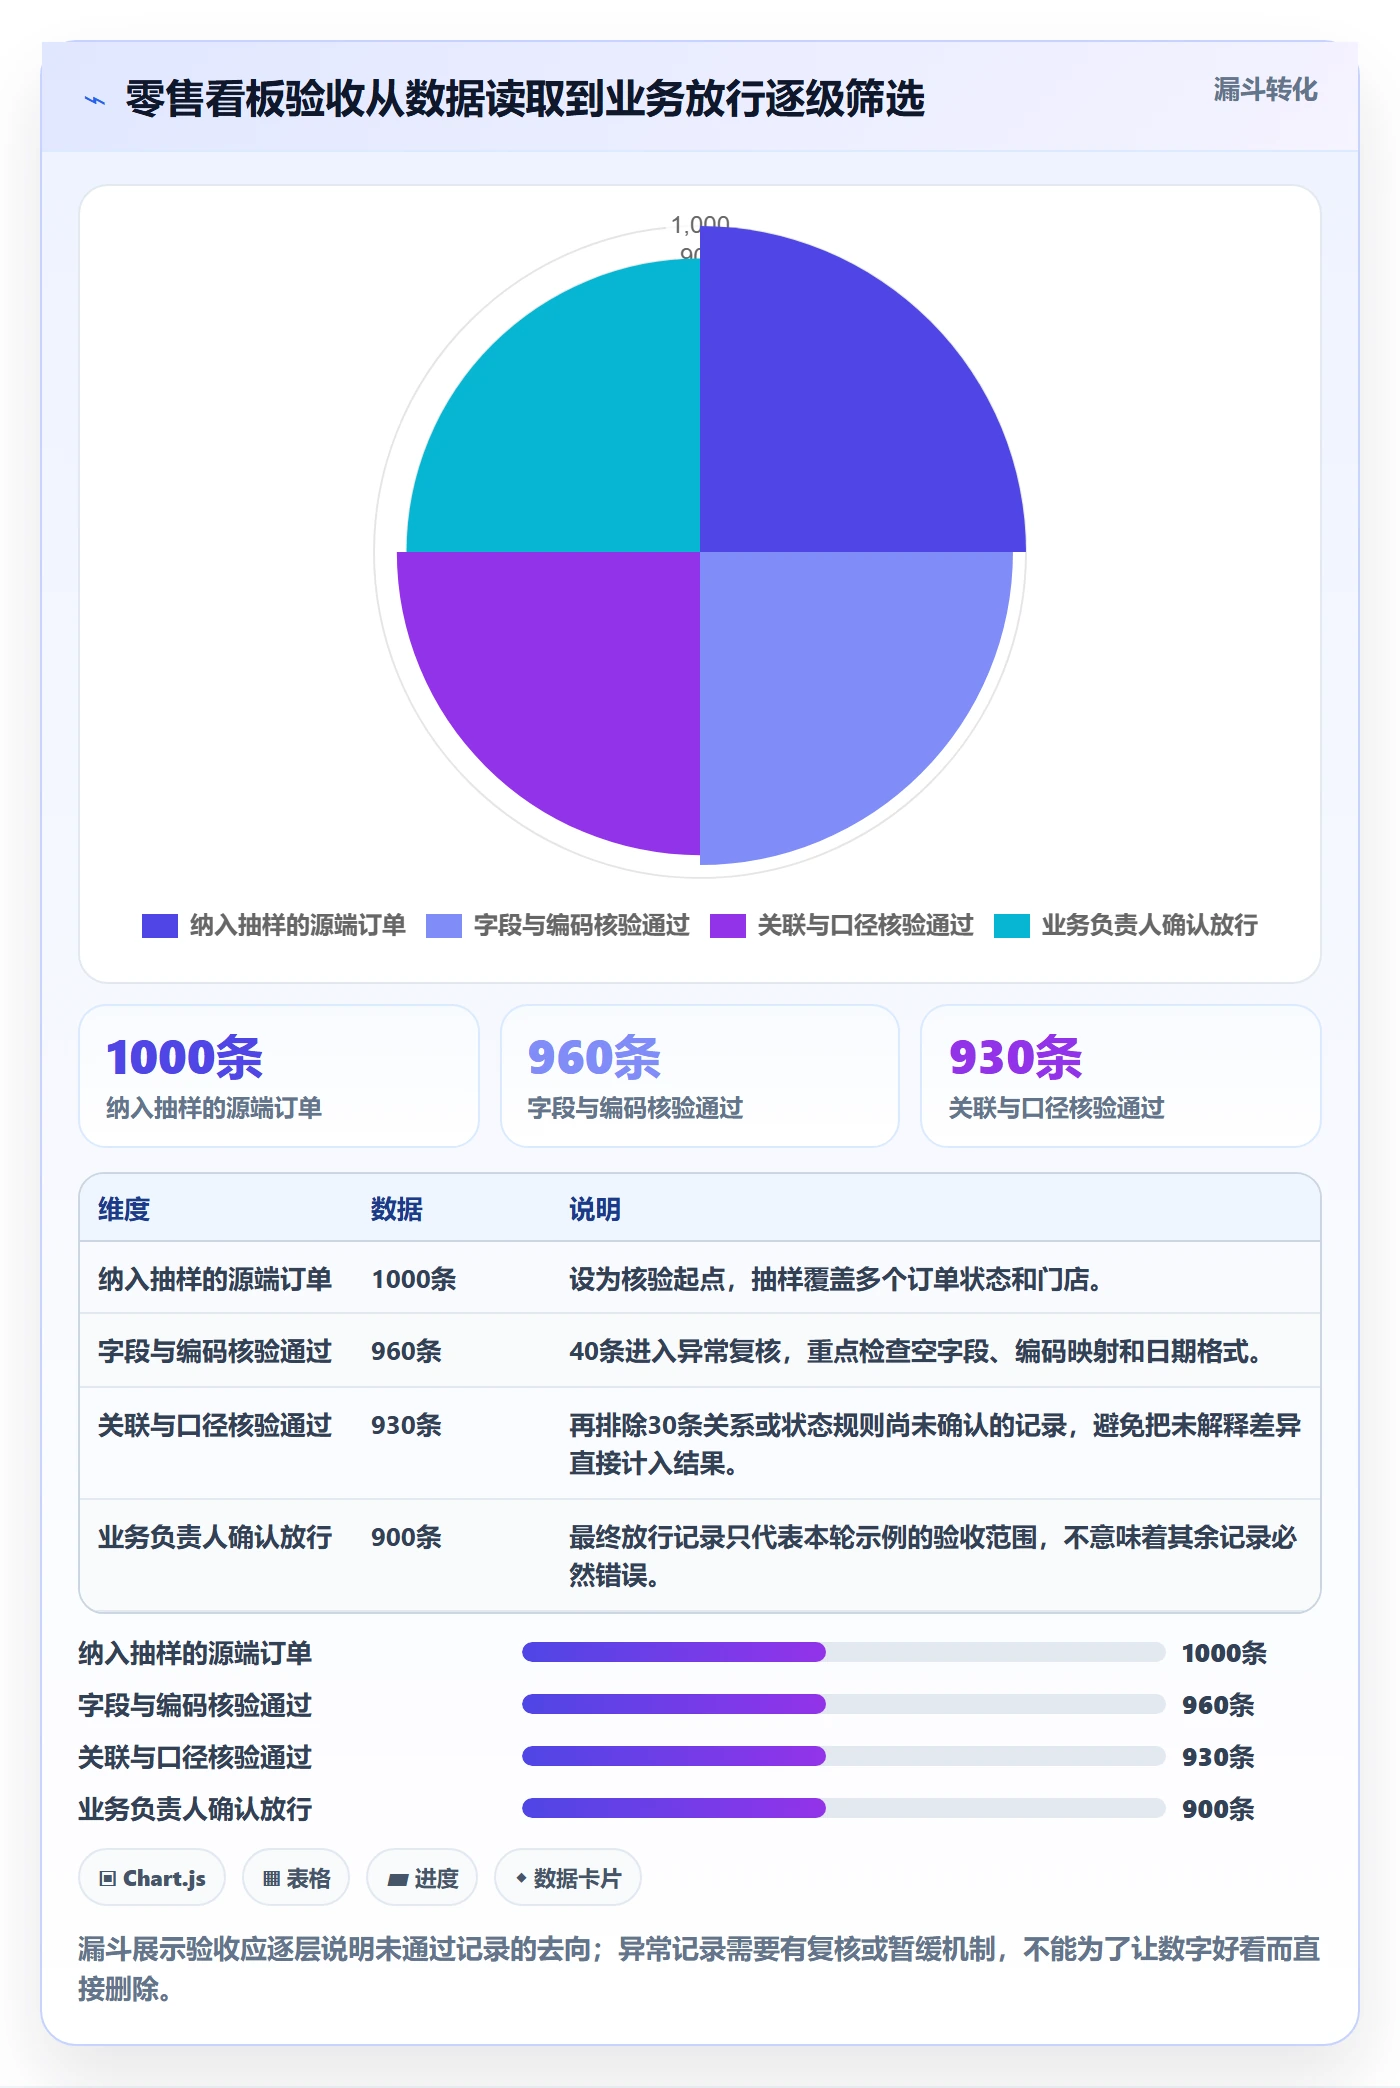Screen dimensions: 1400x2088
Task: Click the legend label 业务负责人确认放行
Action: coord(1150,926)
